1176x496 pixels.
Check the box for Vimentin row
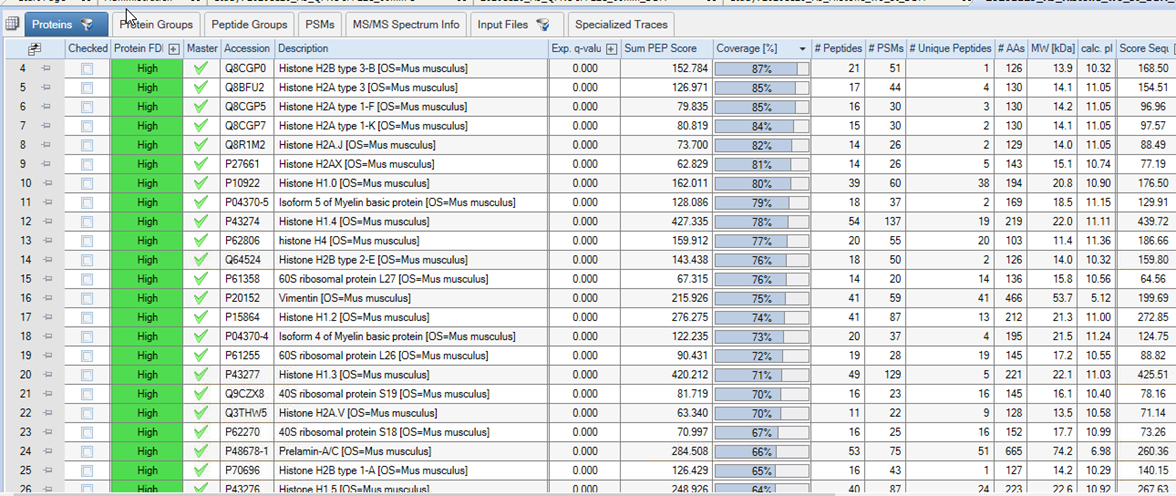tap(88, 299)
